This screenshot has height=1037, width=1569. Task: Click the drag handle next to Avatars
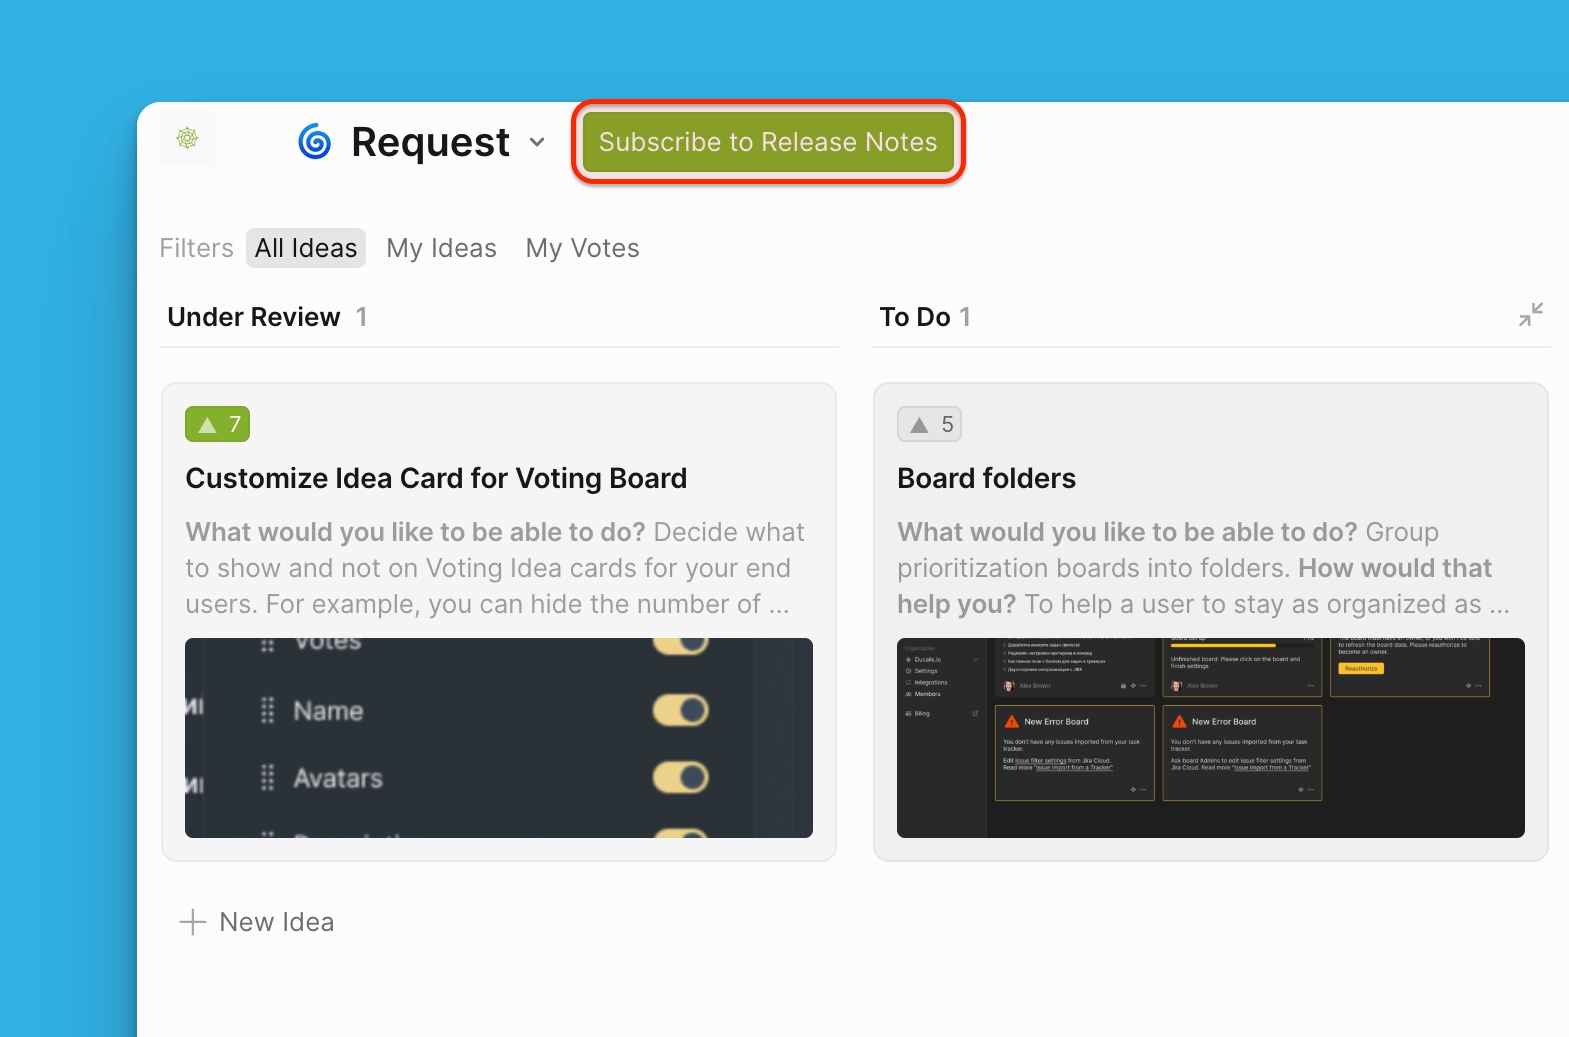coord(267,778)
